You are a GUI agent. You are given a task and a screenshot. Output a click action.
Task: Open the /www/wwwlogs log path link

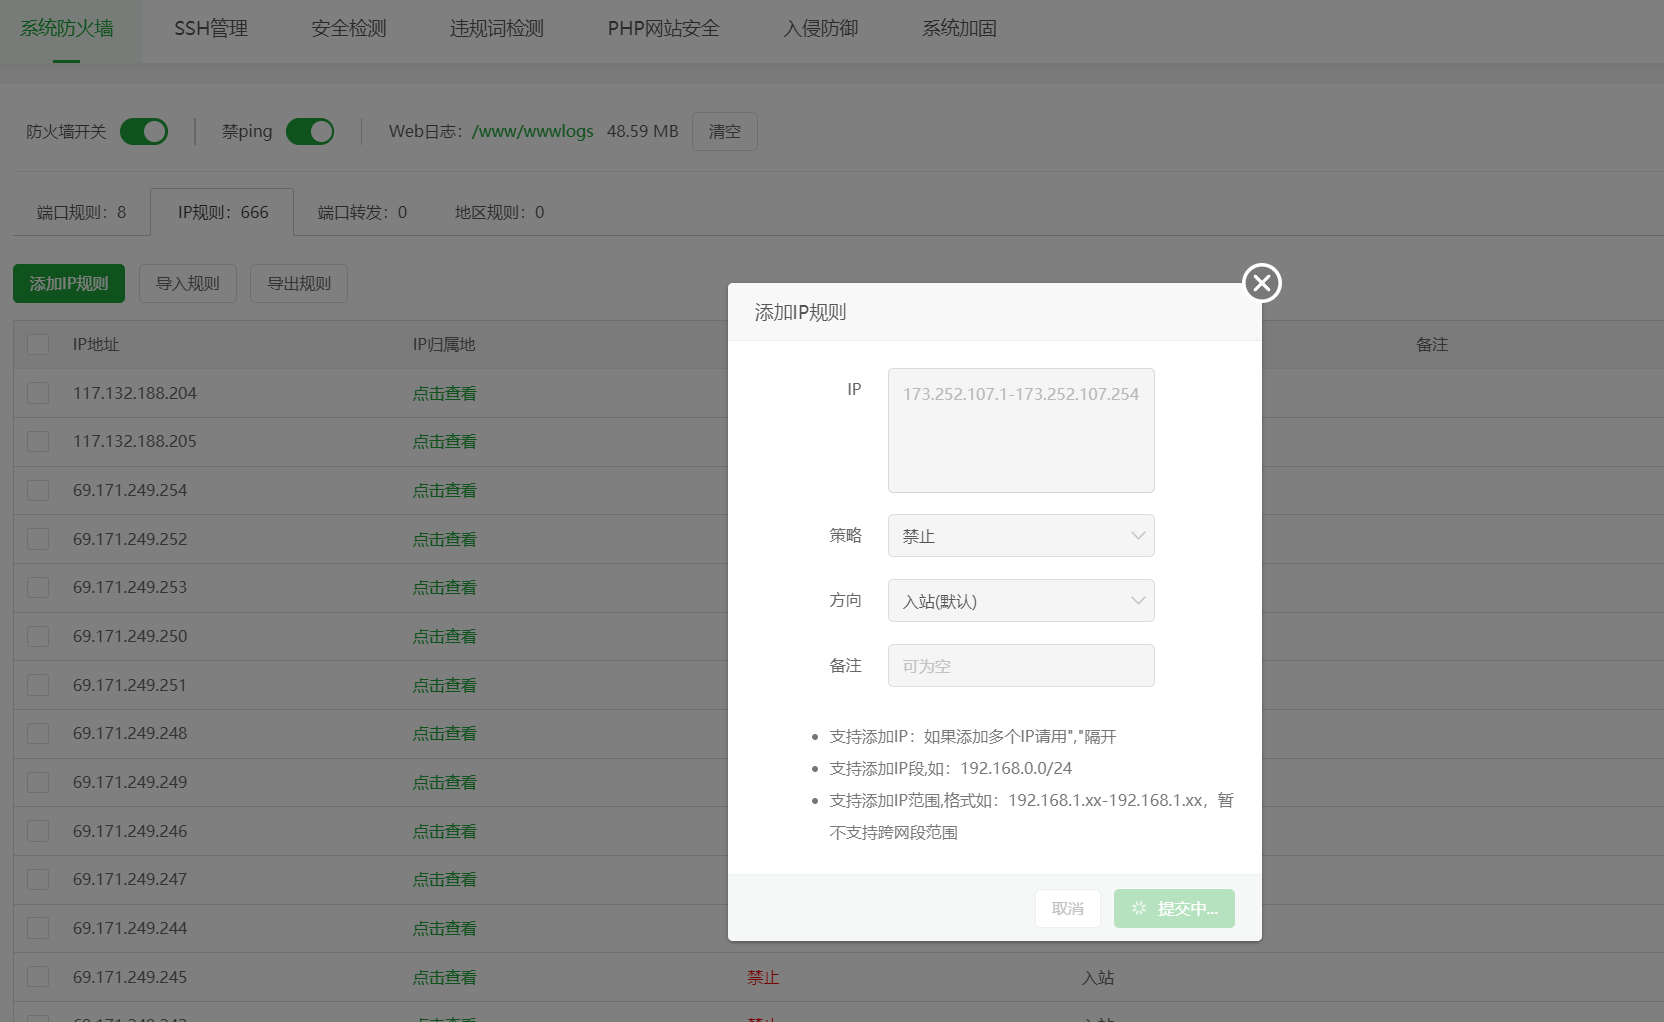click(x=533, y=131)
